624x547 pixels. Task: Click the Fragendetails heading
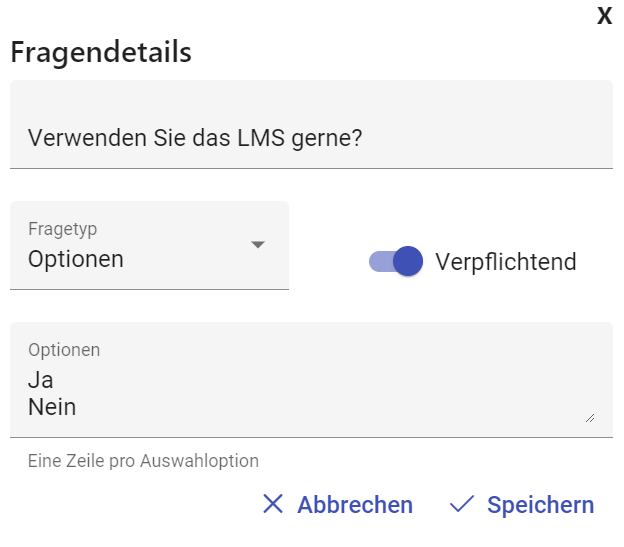point(101,52)
